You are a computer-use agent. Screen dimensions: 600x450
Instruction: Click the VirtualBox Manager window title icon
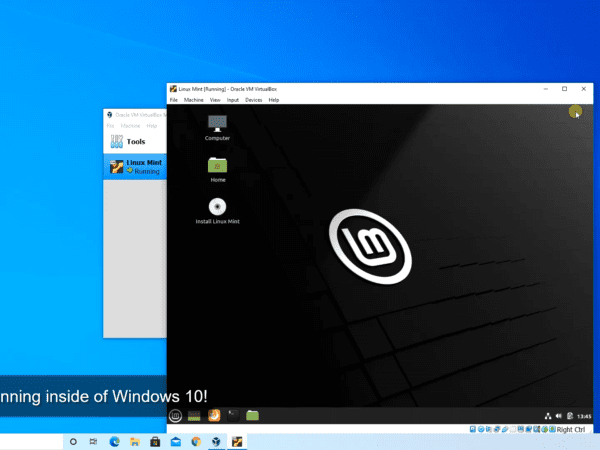click(x=109, y=115)
